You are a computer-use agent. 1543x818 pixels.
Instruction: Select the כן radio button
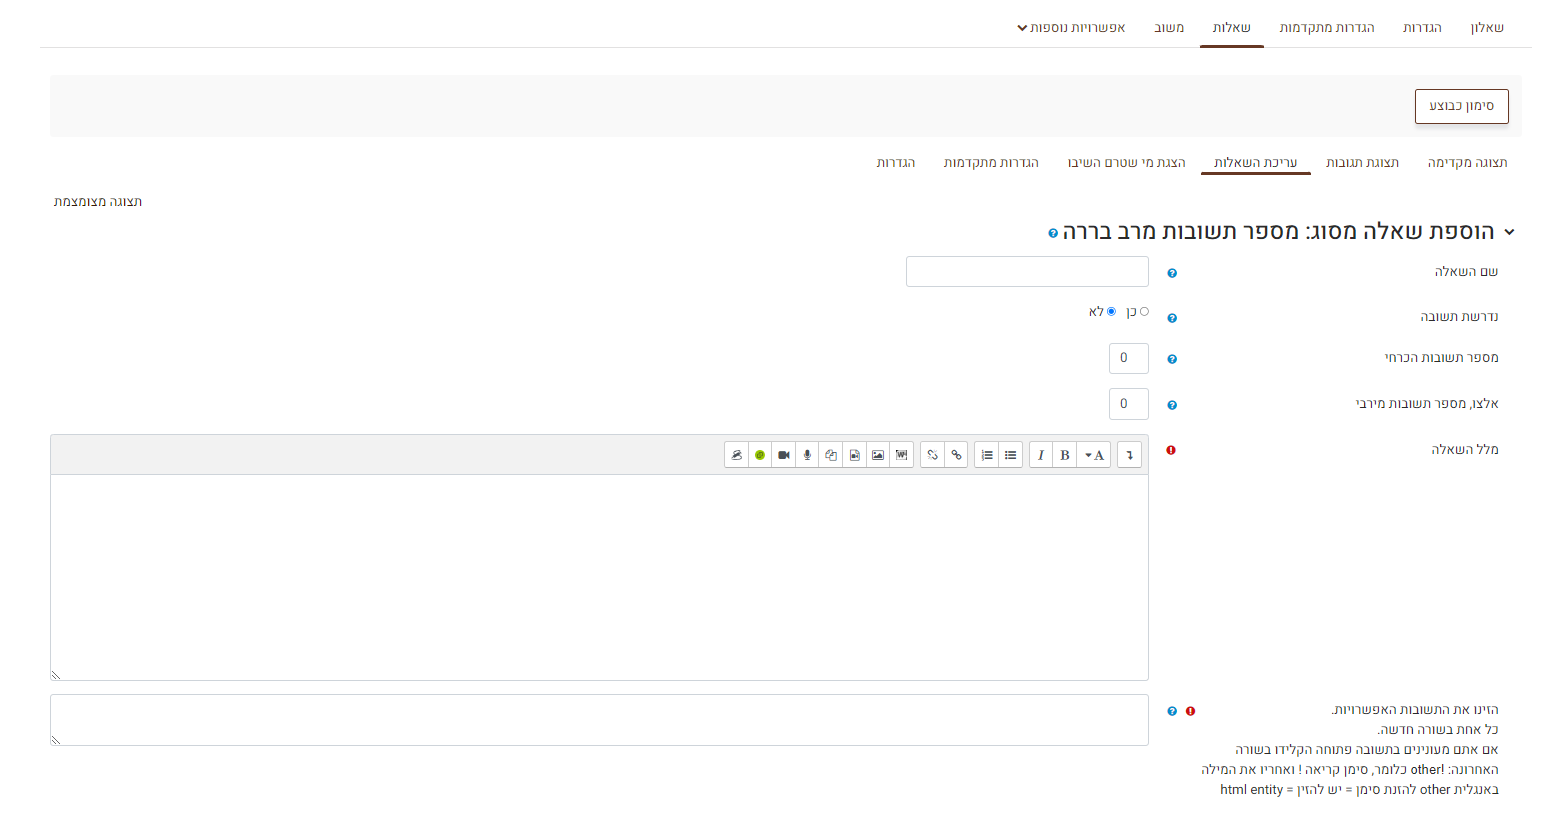(x=1144, y=312)
